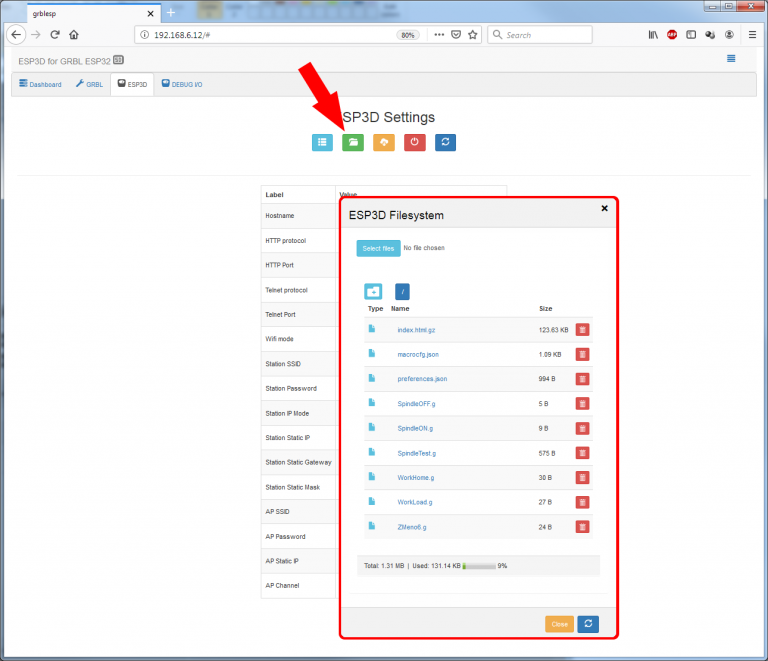This screenshot has height=661, width=768.
Task: Click the Total 1.31 MB status text
Action: pyautogui.click(x=384, y=566)
